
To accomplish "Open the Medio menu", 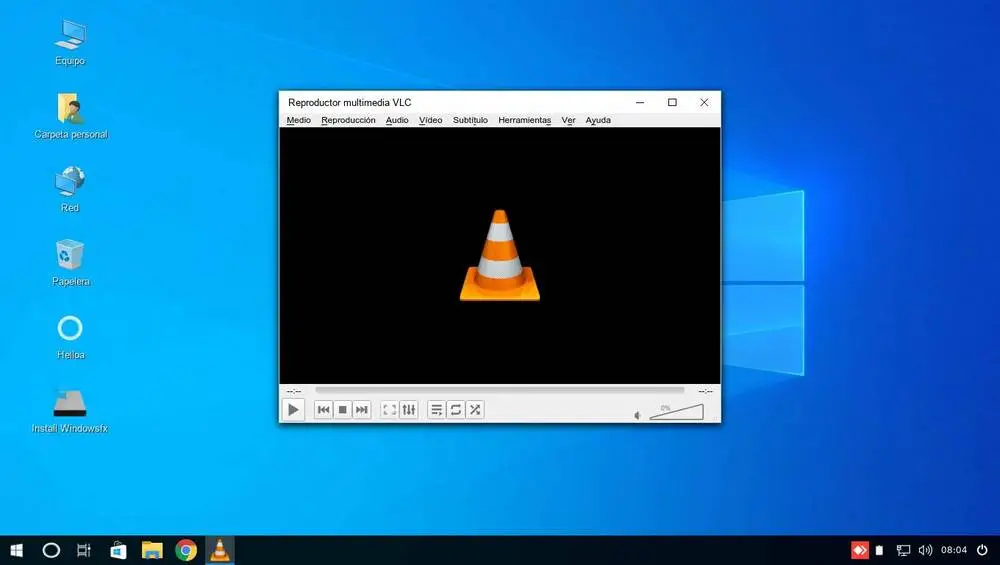I will pyautogui.click(x=298, y=120).
